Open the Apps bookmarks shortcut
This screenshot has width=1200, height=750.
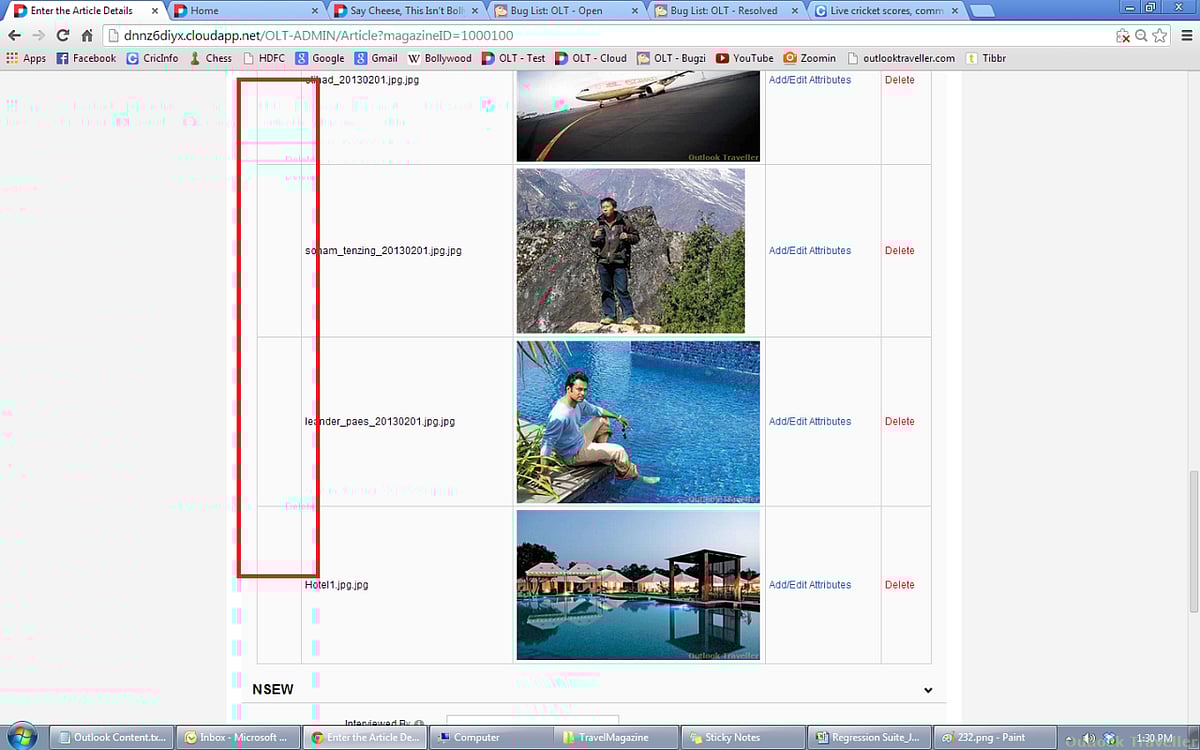tap(27, 58)
